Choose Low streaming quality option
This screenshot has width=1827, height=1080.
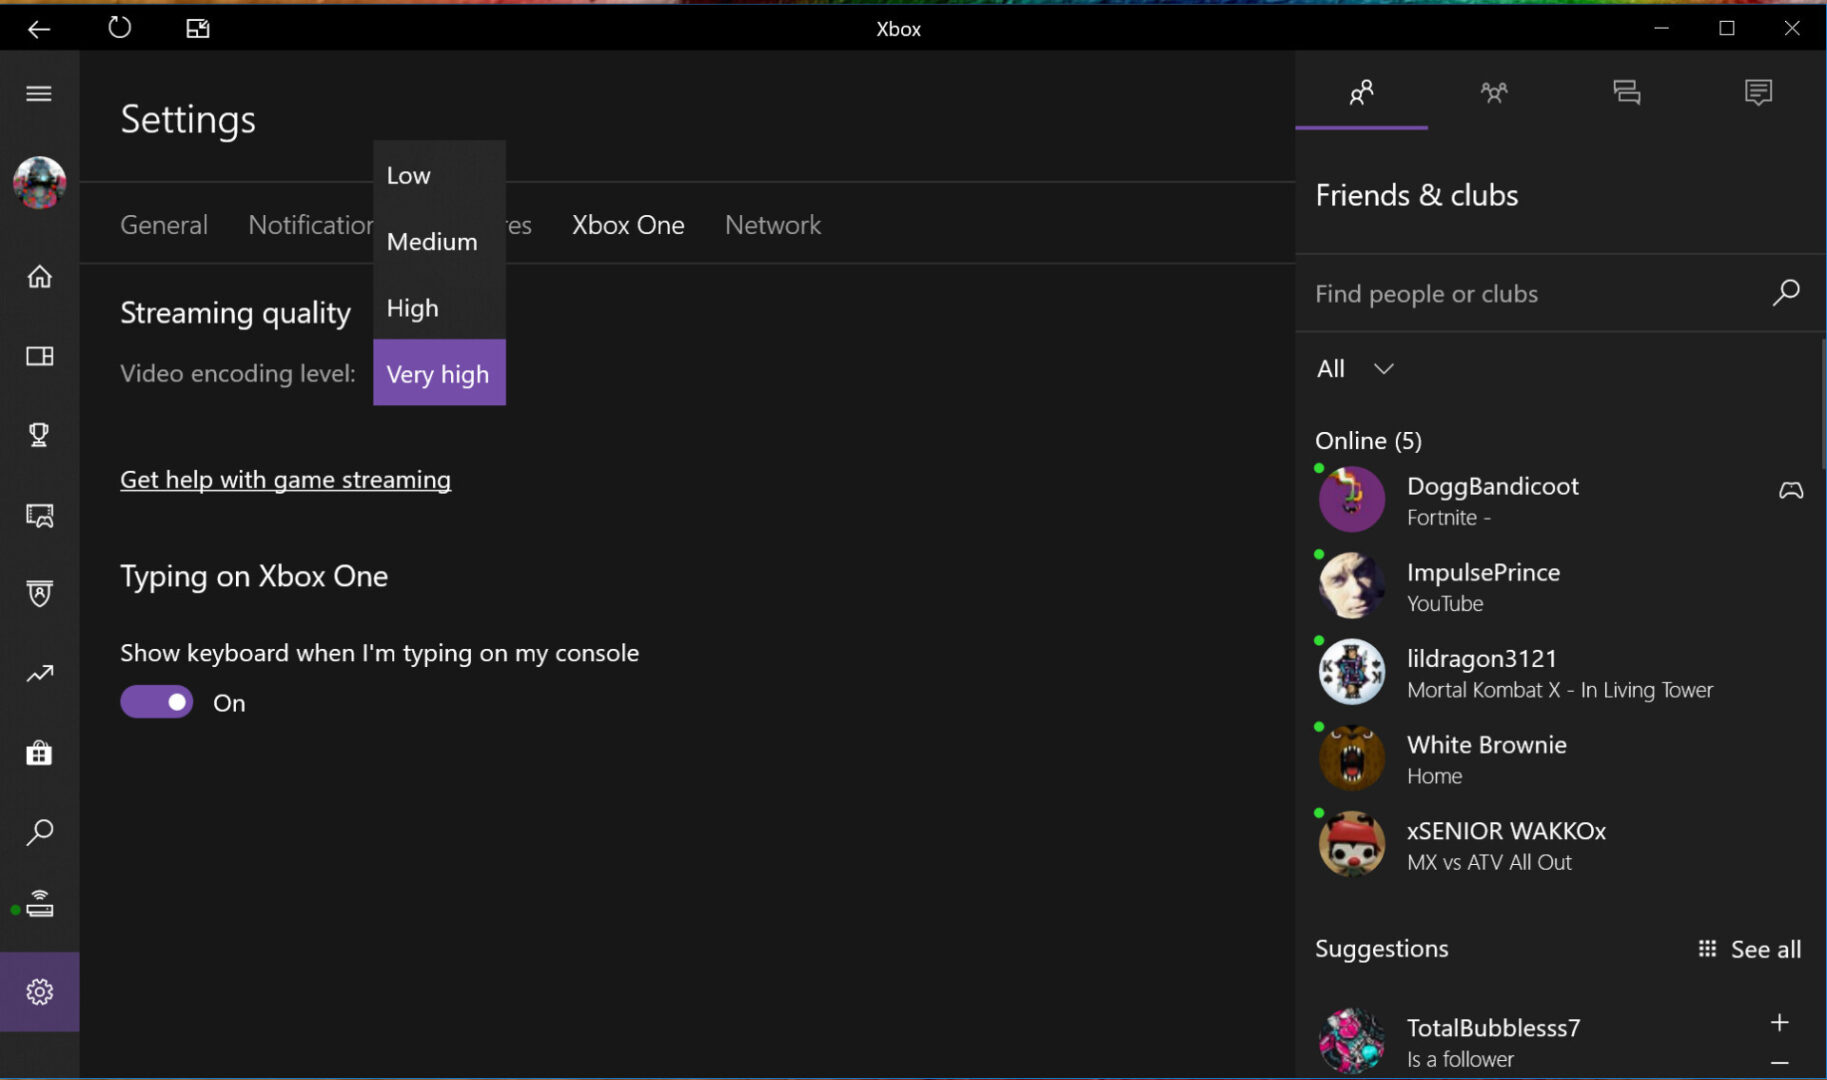point(408,175)
